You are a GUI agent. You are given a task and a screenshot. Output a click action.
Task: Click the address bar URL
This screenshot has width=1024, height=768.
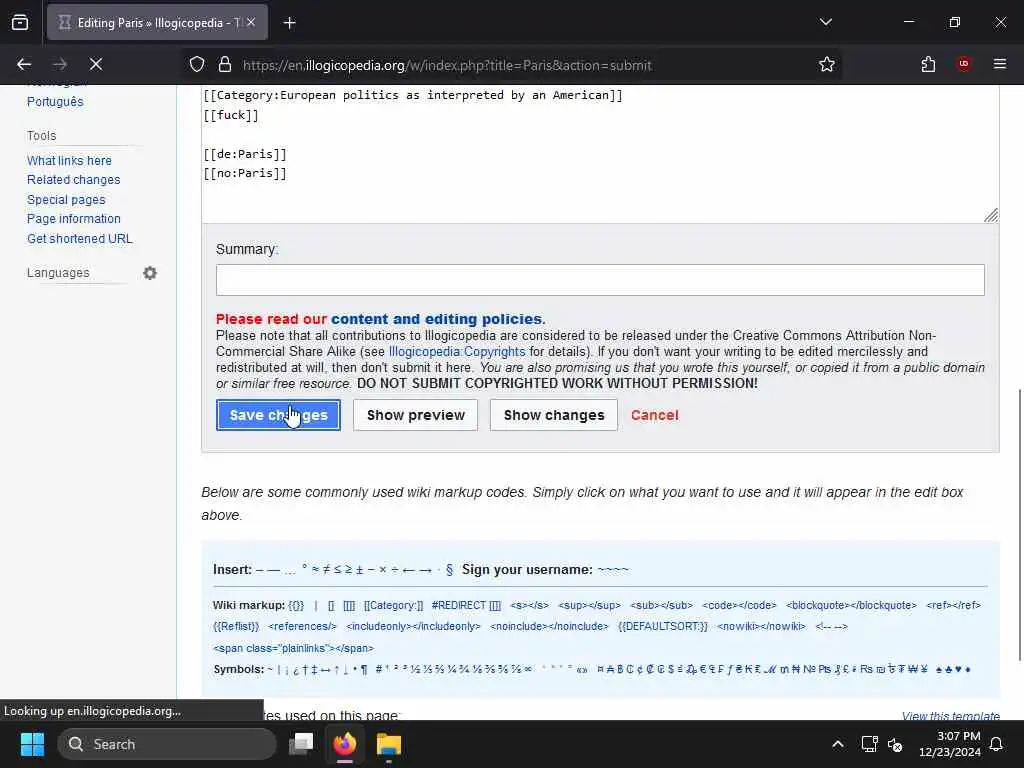point(447,65)
